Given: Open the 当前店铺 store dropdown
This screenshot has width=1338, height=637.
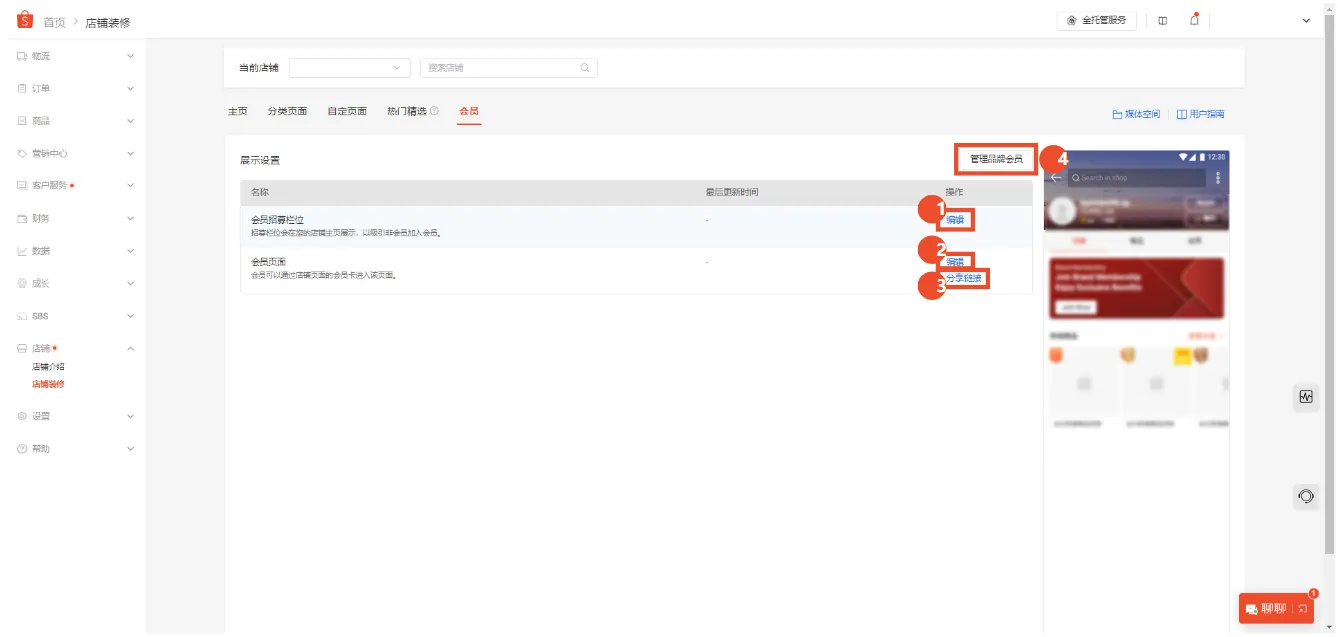Looking at the screenshot, I should (x=348, y=67).
